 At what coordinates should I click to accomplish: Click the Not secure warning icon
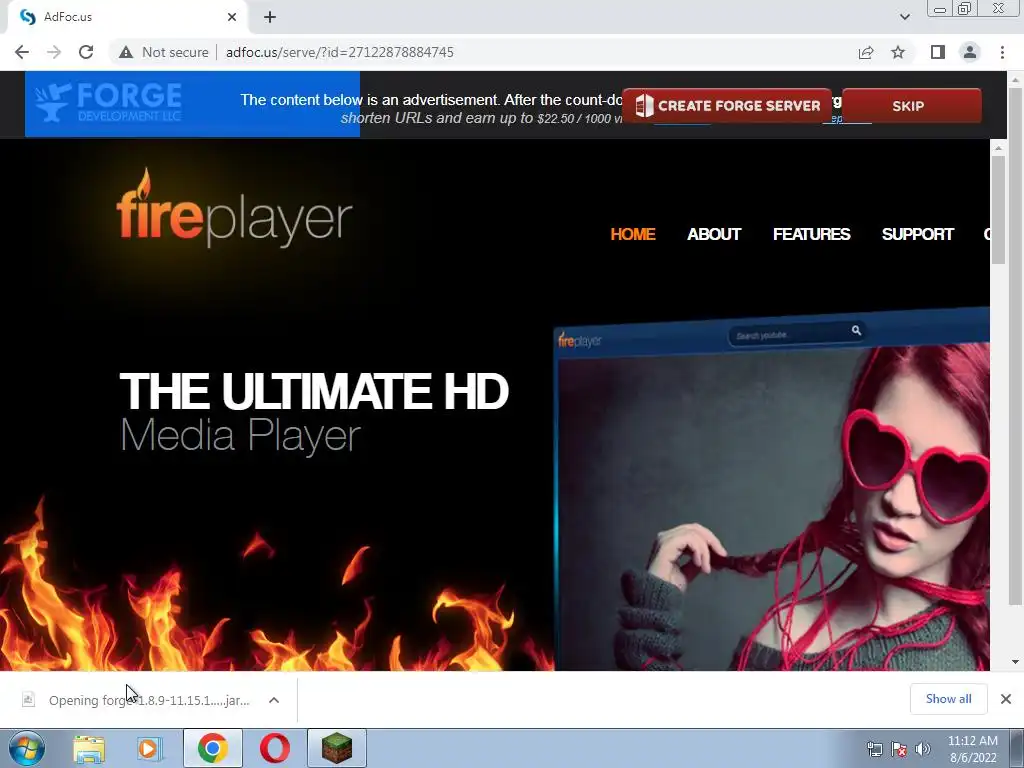tap(126, 52)
